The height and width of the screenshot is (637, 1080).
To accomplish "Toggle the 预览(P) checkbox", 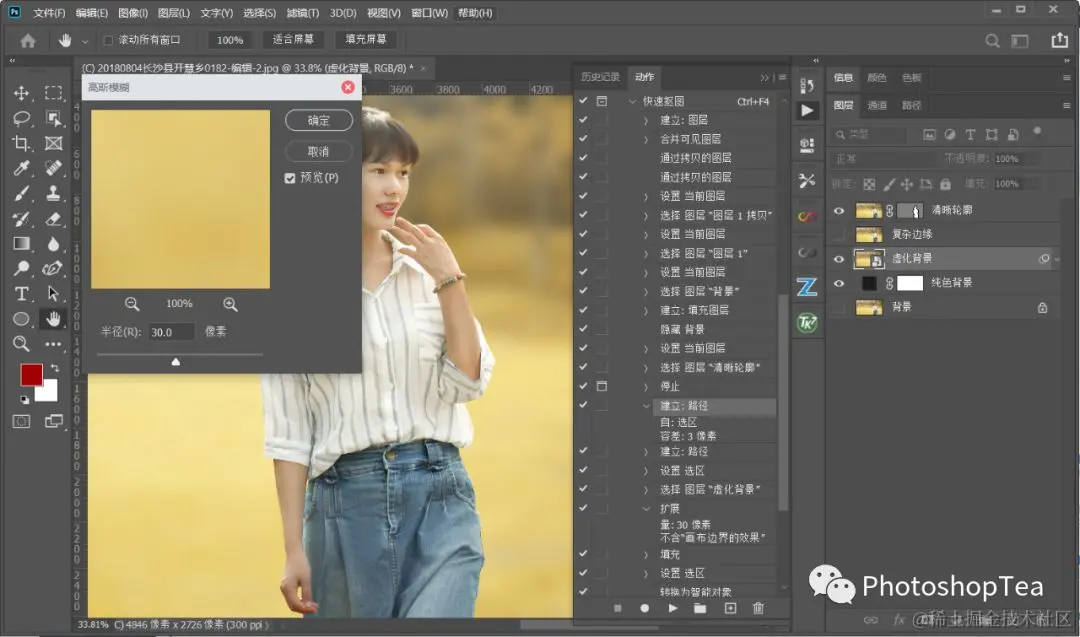I will tap(290, 178).
